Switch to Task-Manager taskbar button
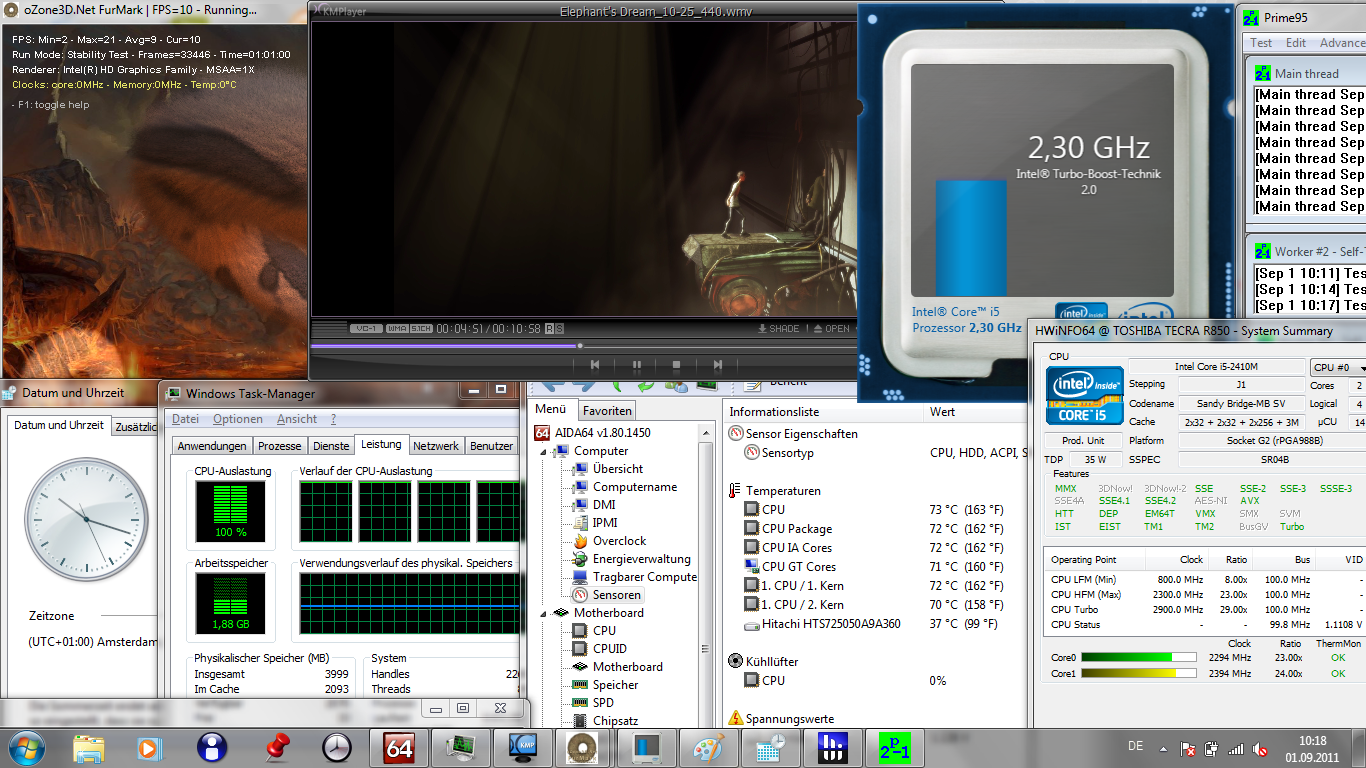Image resolution: width=1366 pixels, height=768 pixels. coord(461,748)
